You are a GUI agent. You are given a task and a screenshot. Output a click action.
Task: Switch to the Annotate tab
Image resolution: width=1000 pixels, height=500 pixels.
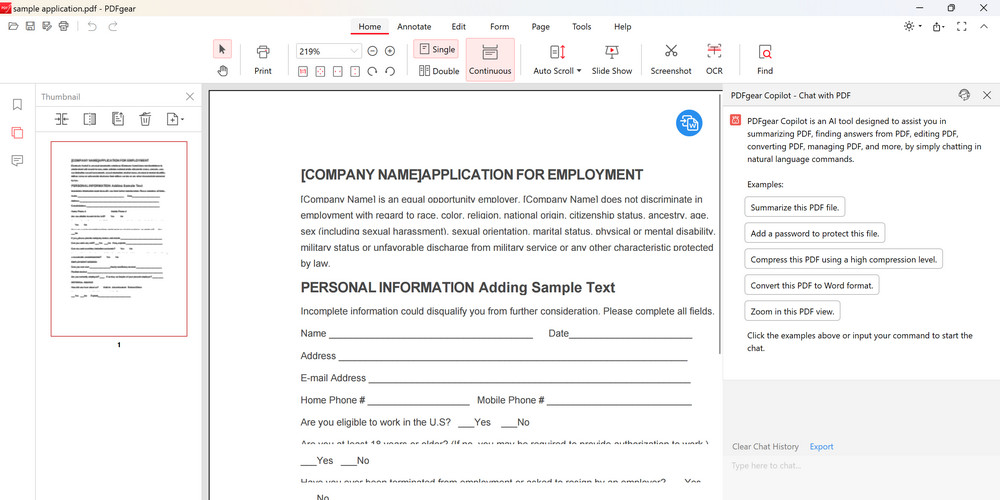(x=414, y=27)
